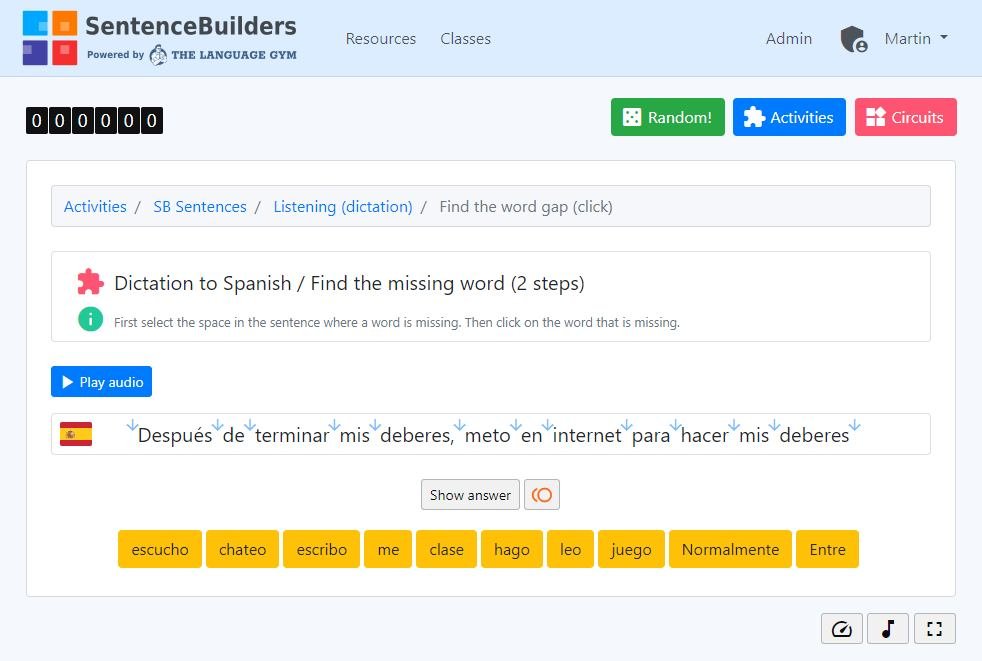The image size is (982, 661).
Task: Open the pink Circuits button
Action: pyautogui.click(x=906, y=117)
